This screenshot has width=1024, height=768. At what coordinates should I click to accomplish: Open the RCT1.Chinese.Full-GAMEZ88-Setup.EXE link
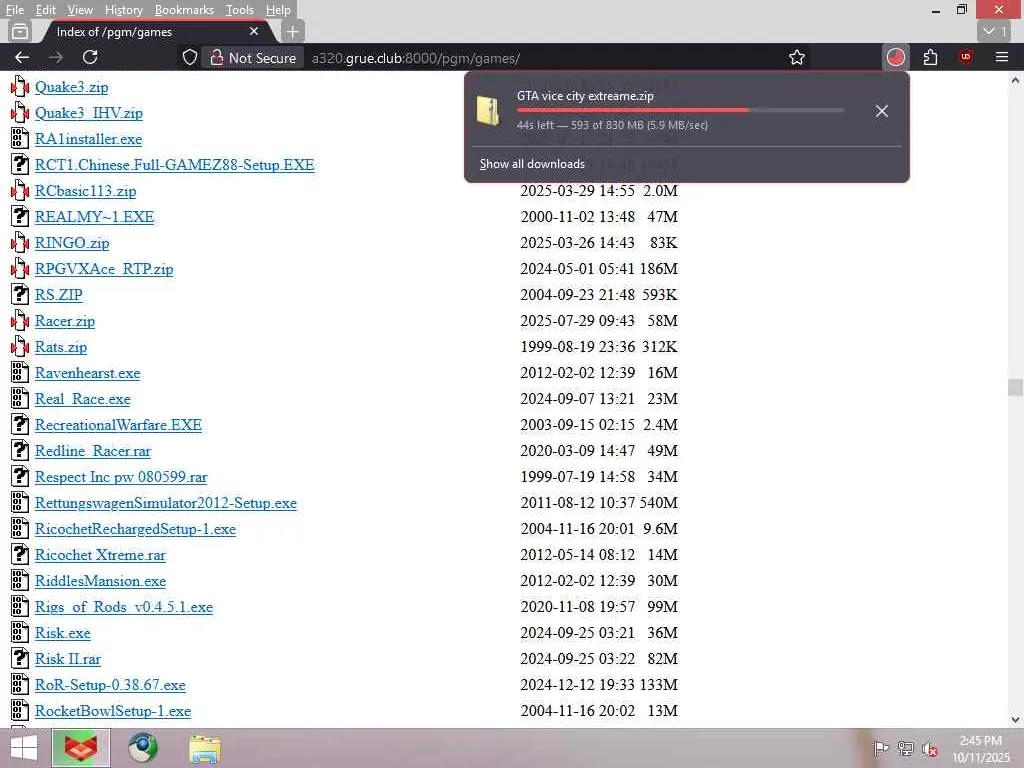coord(174,165)
